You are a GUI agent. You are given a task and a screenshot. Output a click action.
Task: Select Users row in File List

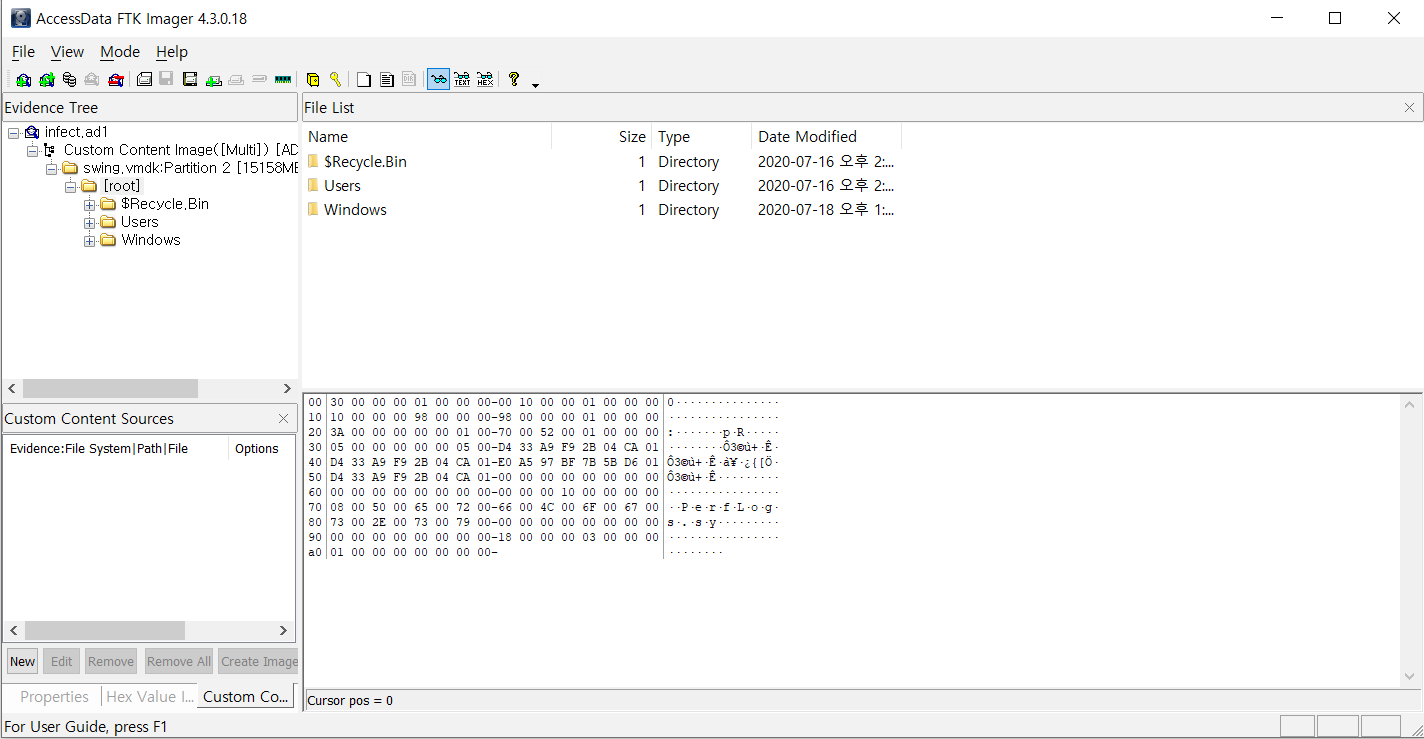pos(600,185)
